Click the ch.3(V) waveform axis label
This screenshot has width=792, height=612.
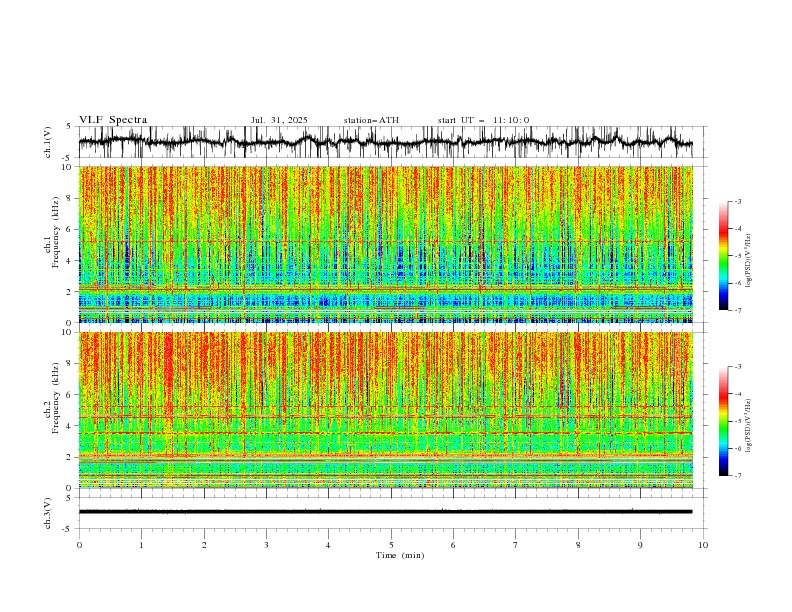(x=48, y=513)
